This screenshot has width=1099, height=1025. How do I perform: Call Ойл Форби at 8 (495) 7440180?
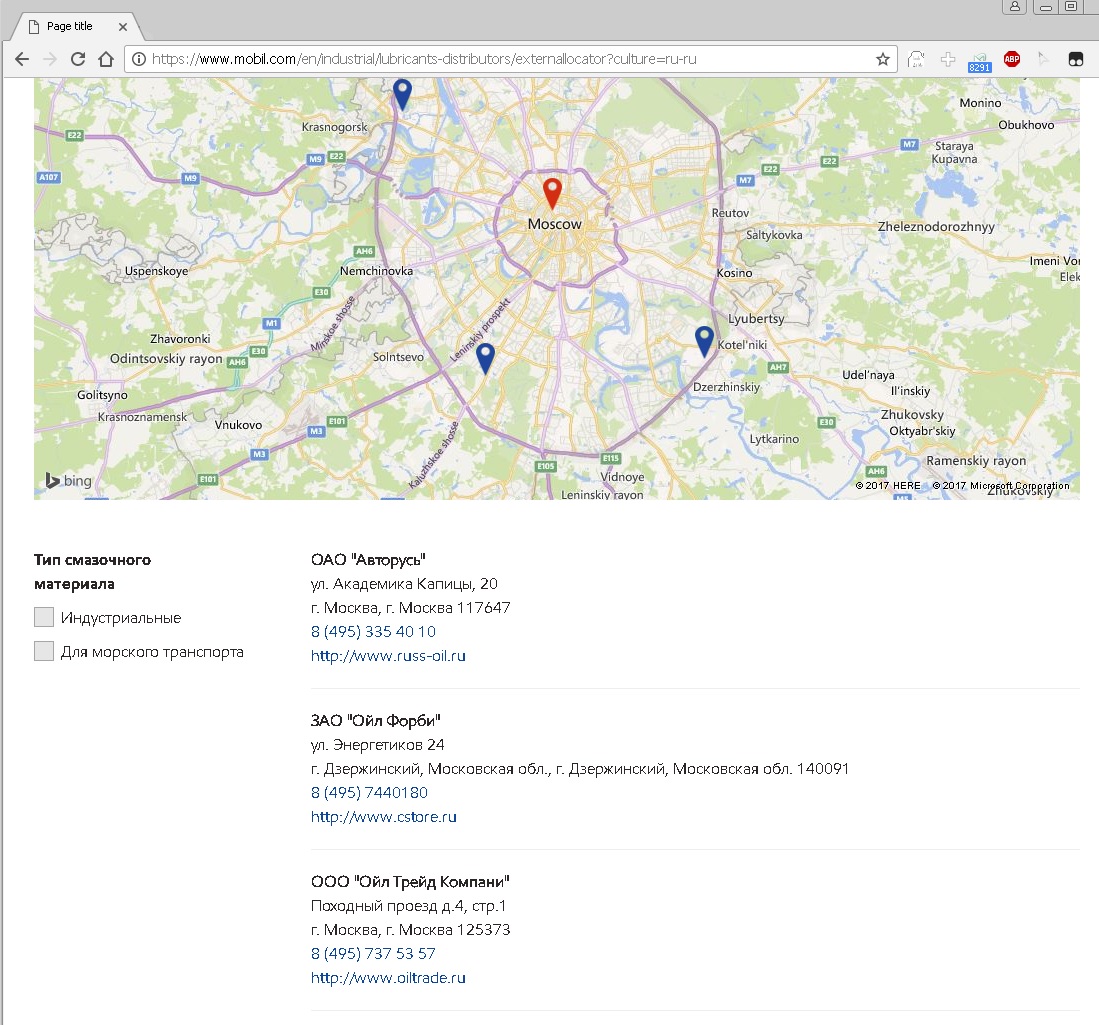pyautogui.click(x=369, y=793)
